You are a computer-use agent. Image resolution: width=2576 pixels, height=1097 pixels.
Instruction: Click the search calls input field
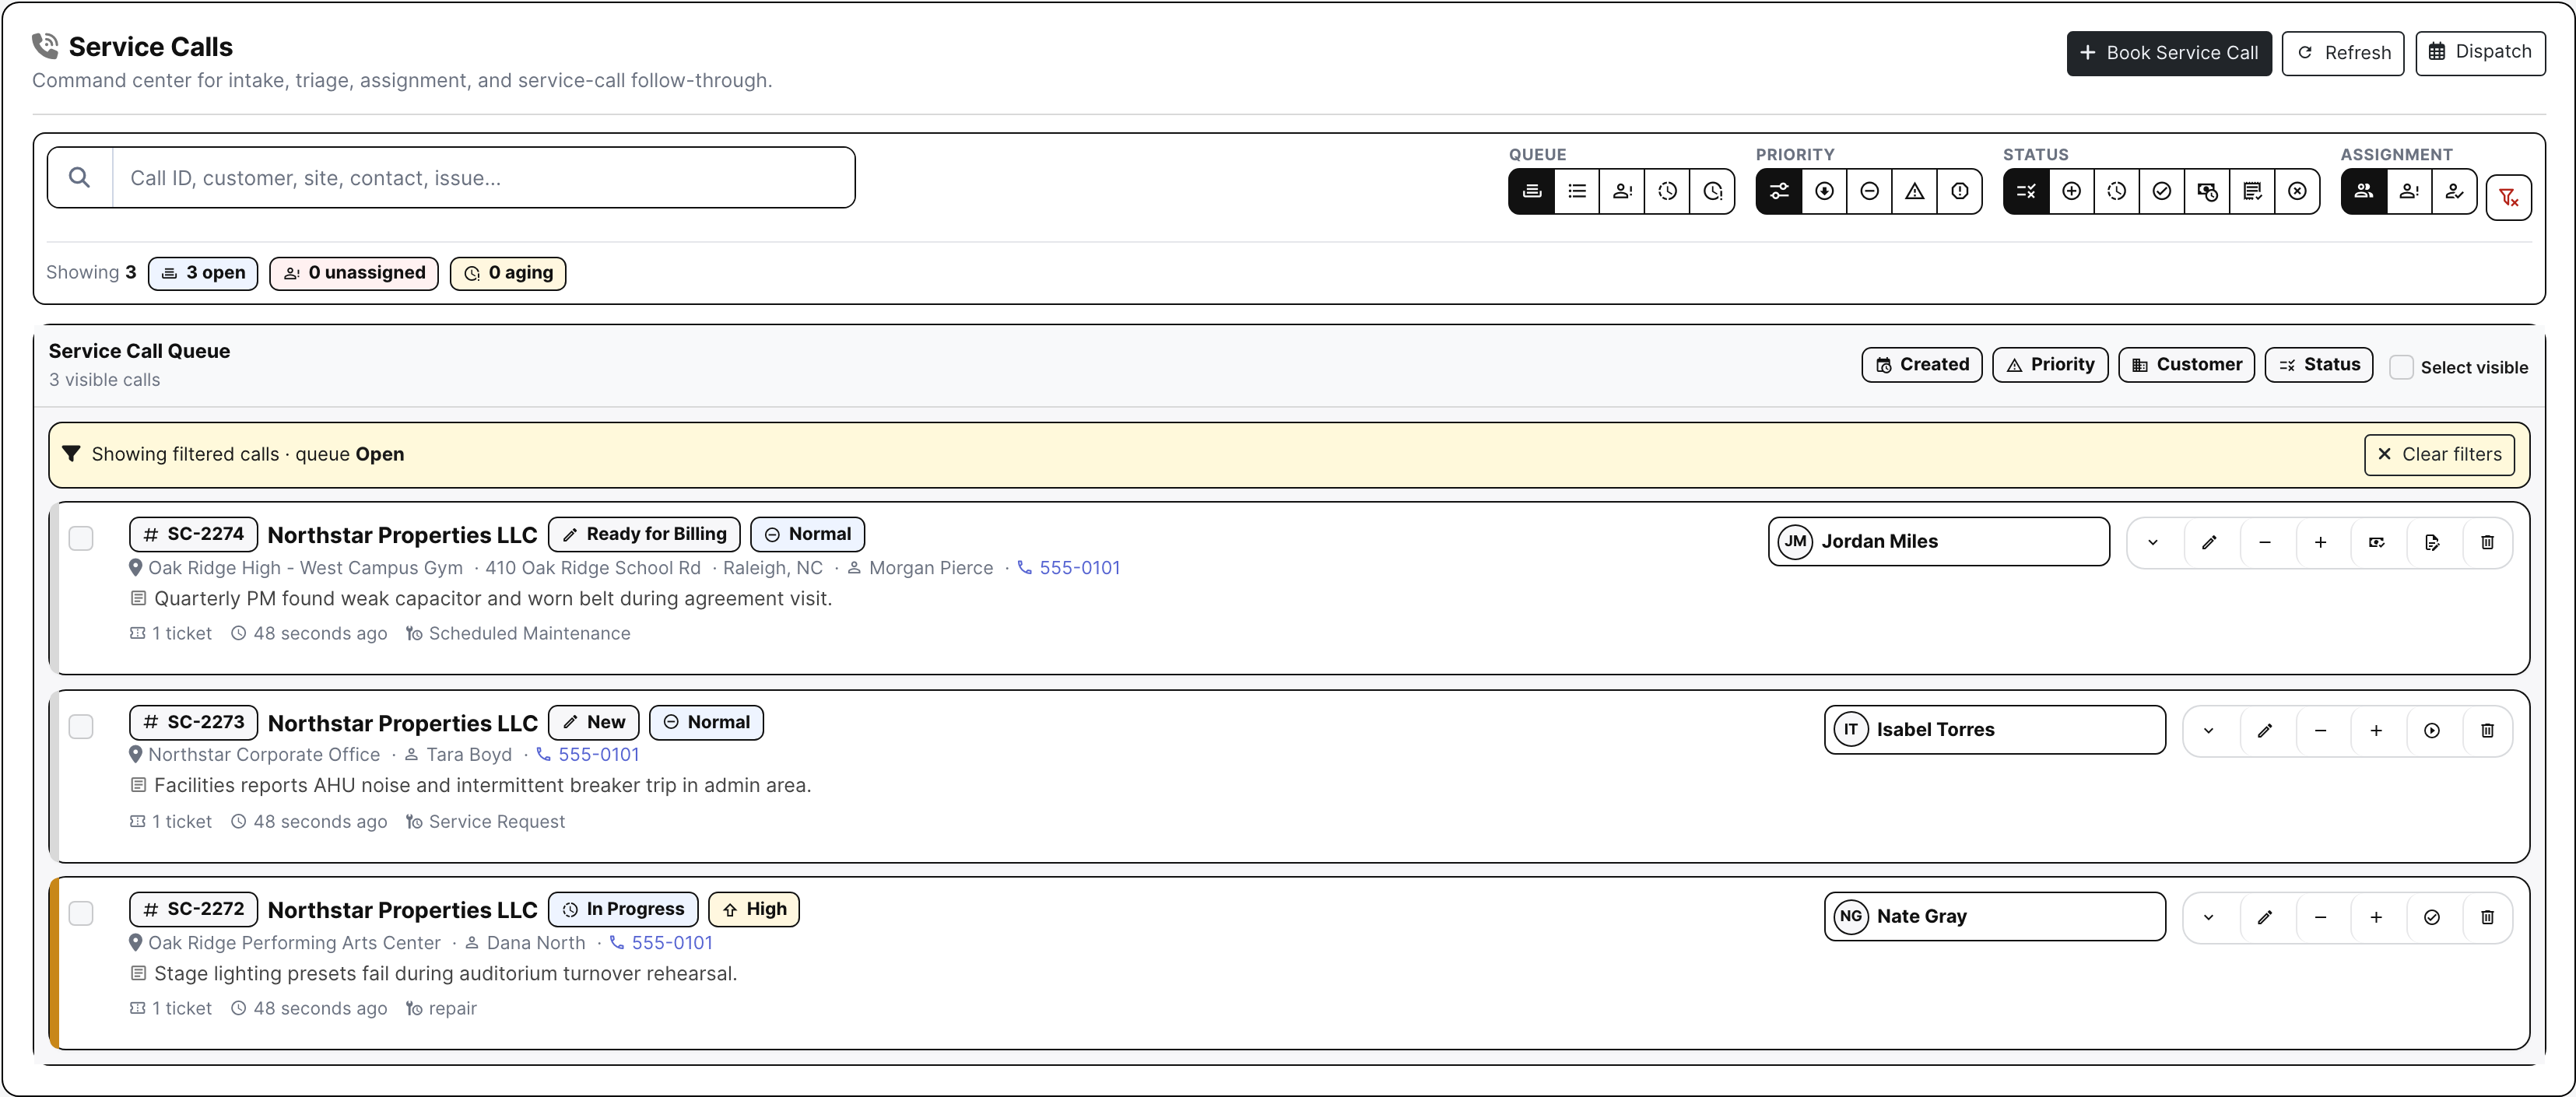[x=484, y=178]
